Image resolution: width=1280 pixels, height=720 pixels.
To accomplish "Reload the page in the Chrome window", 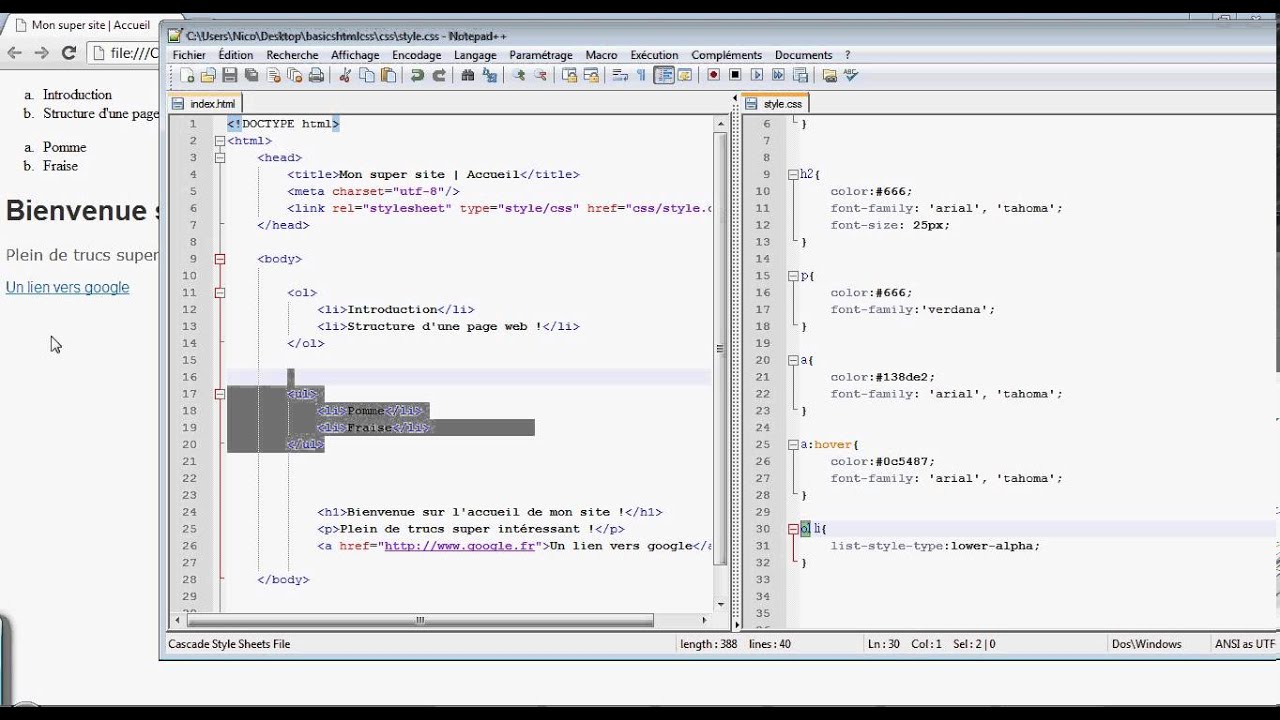I will (68, 53).
